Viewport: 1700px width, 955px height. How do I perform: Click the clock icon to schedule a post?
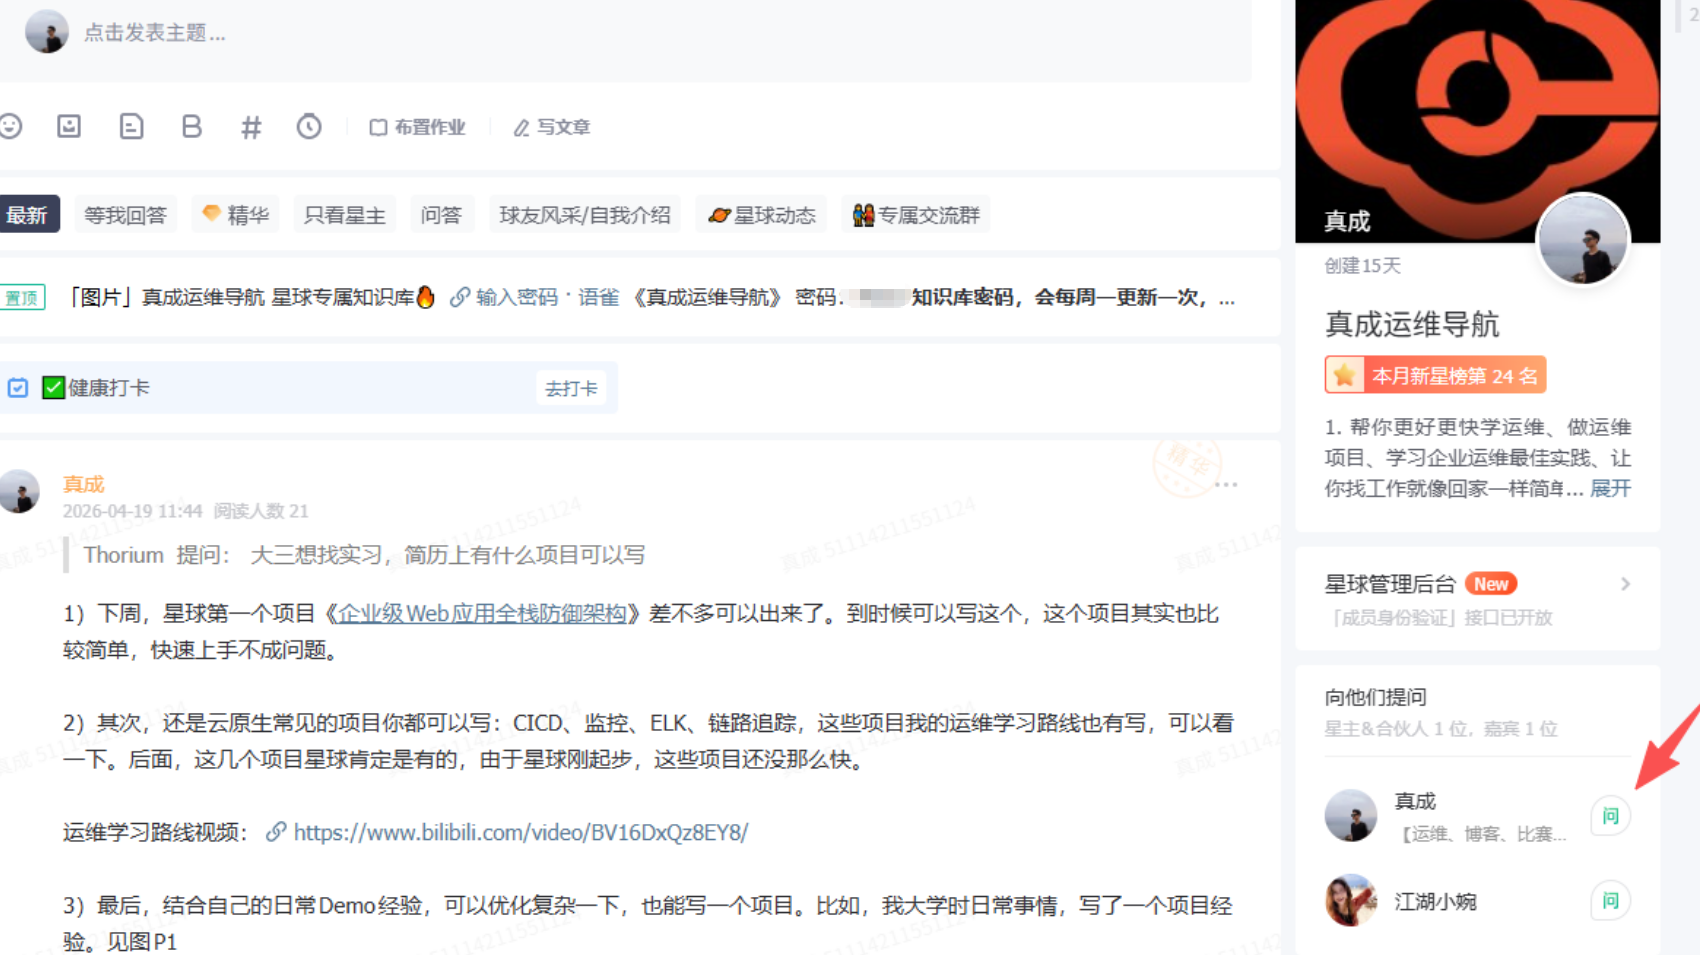pos(309,127)
